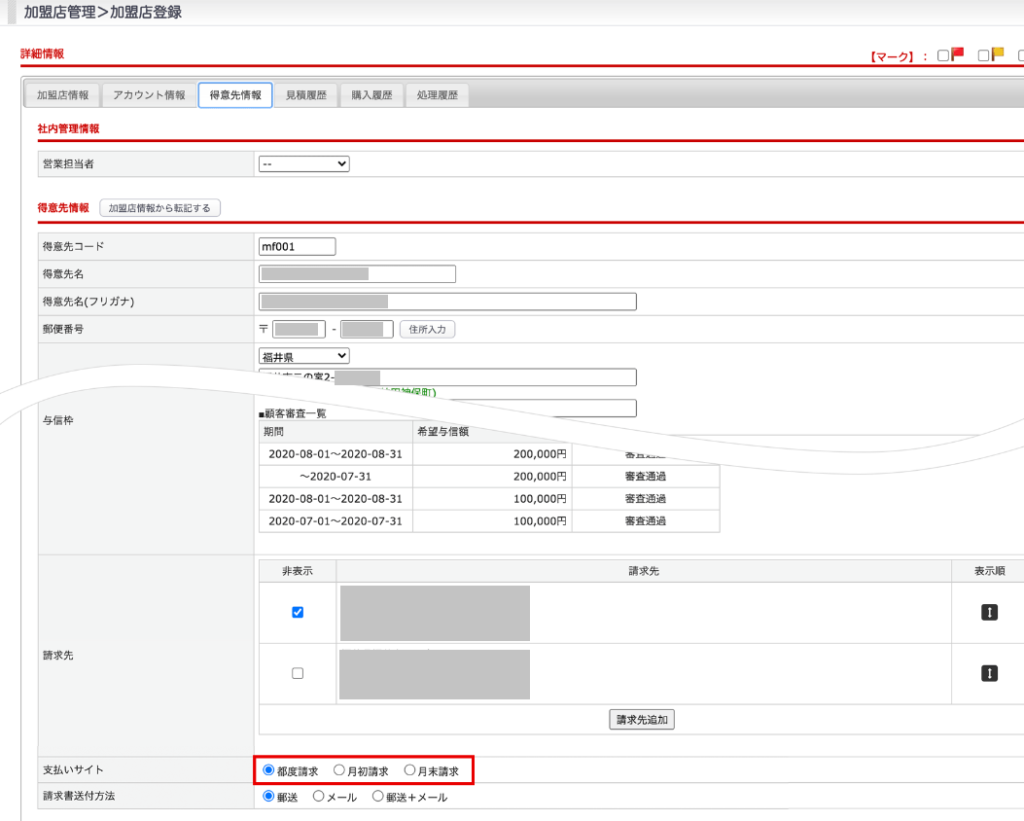Click the sort handle icon of the second 請求先 row
This screenshot has height=821, width=1024.
[x=989, y=673]
